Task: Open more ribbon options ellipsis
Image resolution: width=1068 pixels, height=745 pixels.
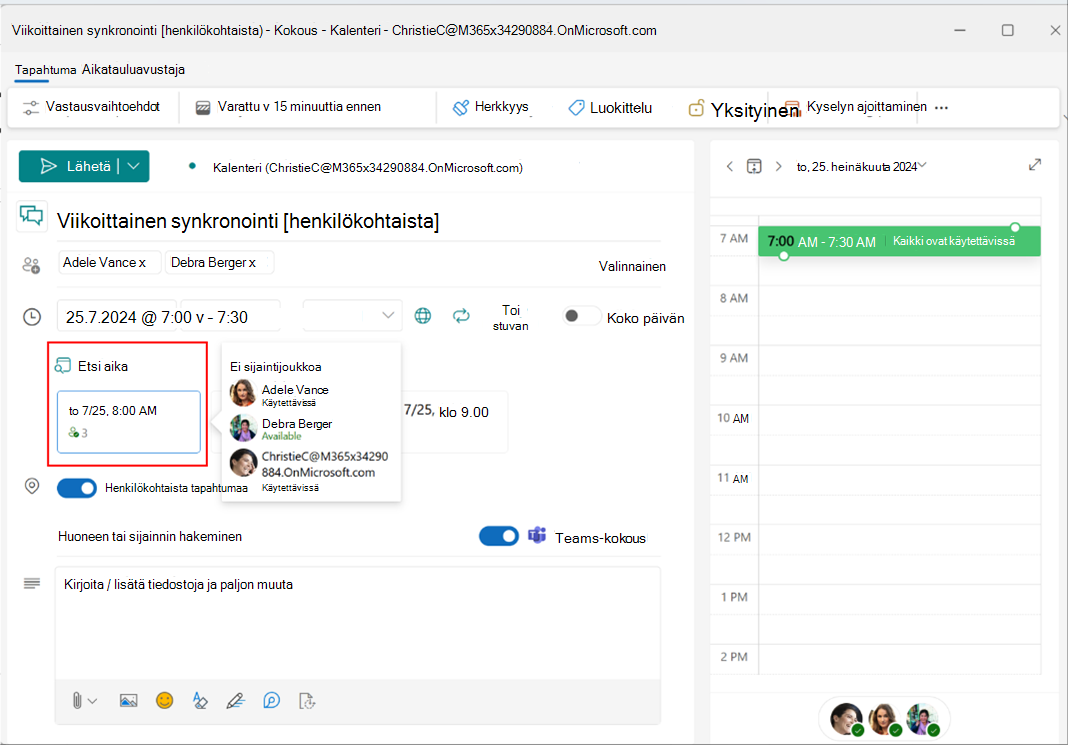Action: [x=941, y=108]
